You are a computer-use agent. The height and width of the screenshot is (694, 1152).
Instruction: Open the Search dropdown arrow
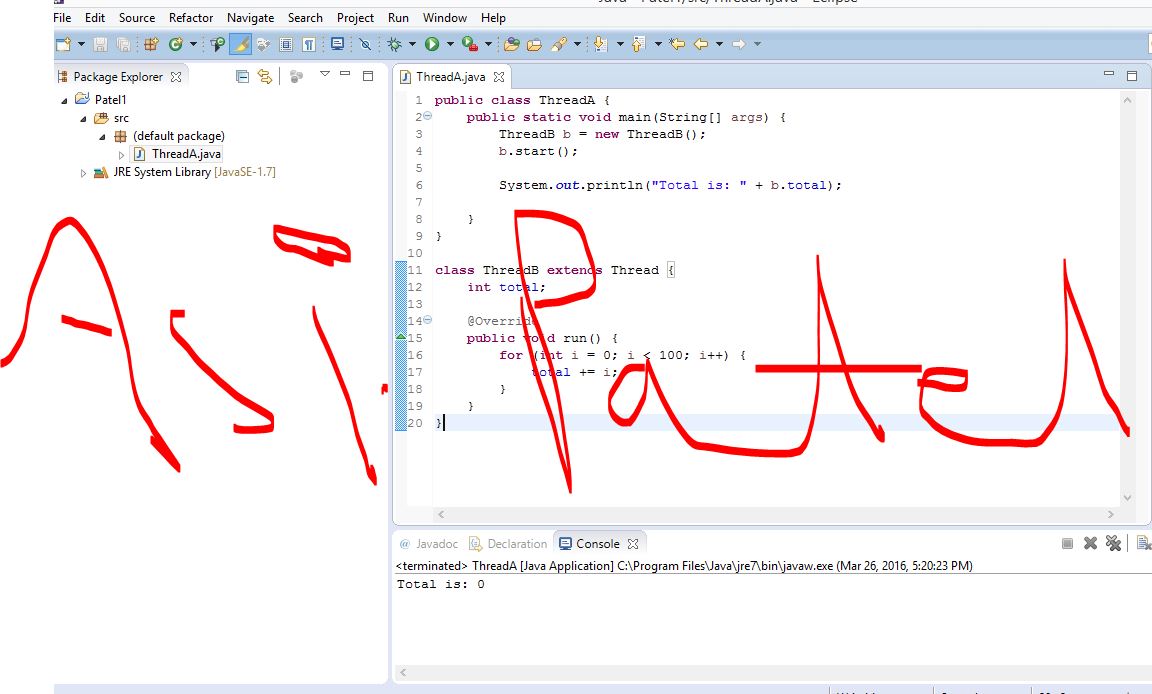[577, 45]
